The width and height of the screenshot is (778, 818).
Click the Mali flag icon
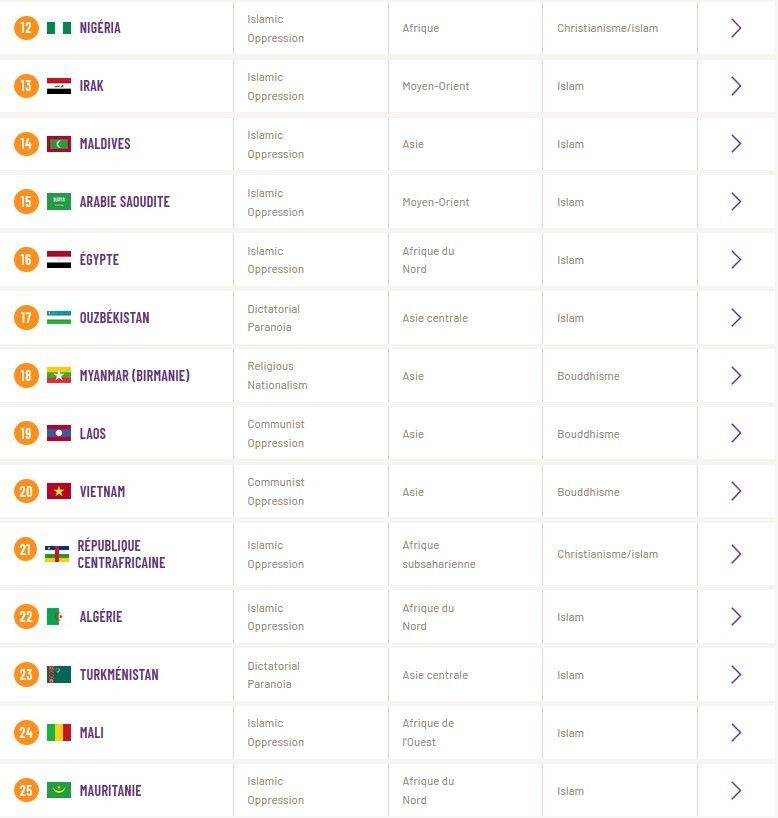pos(59,732)
